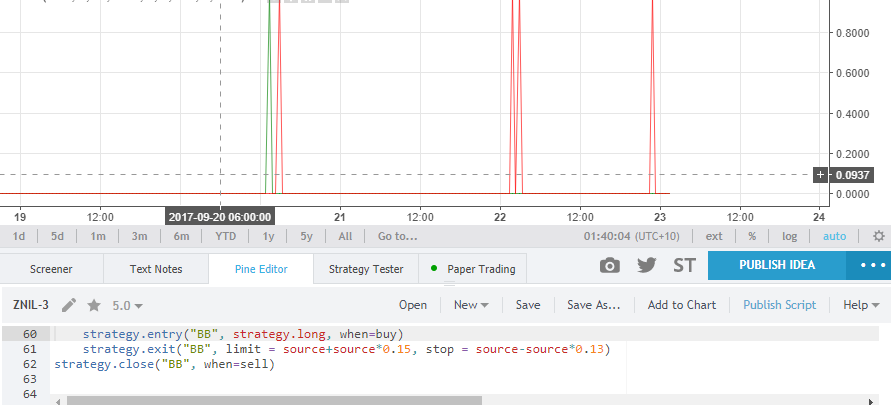The width and height of the screenshot is (891, 405).
Task: Set chart range to 1d
Action: click(19, 236)
